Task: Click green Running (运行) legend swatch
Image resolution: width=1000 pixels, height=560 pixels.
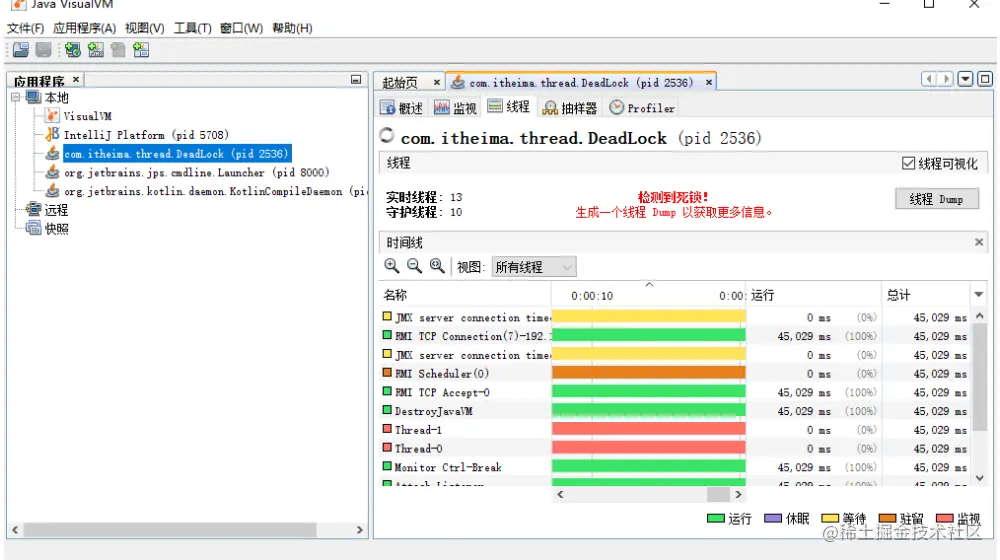Action: pyautogui.click(x=716, y=519)
